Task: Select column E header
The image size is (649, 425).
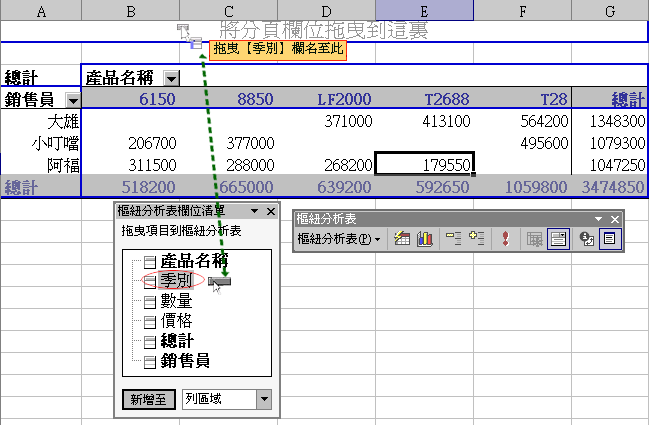Action: pyautogui.click(x=425, y=10)
